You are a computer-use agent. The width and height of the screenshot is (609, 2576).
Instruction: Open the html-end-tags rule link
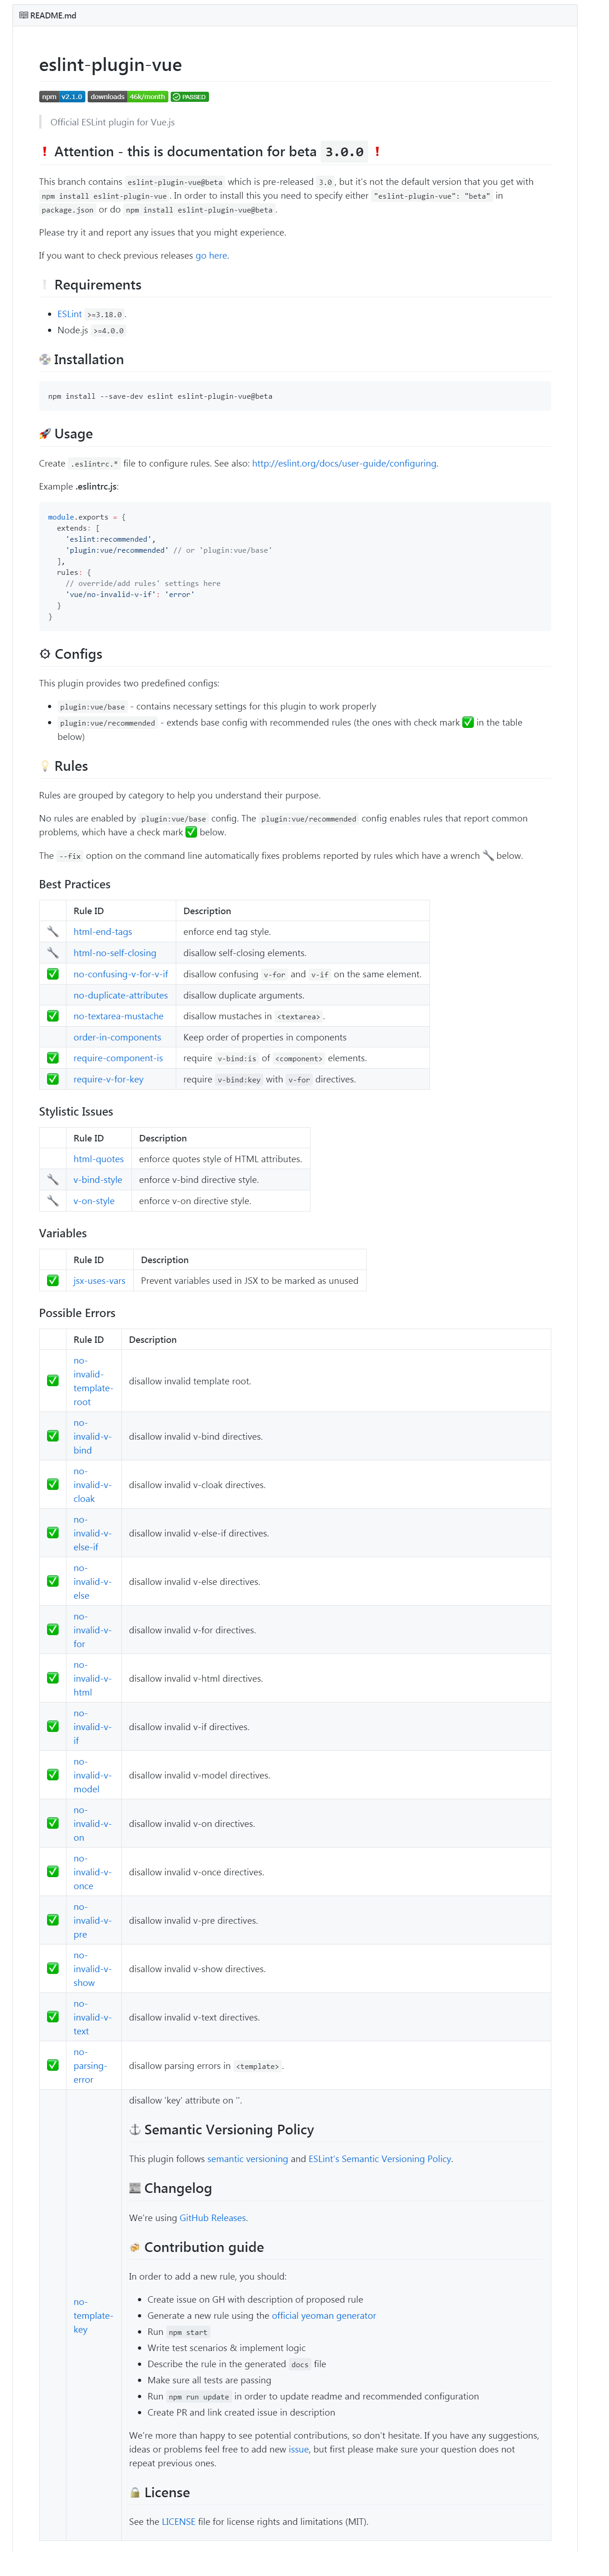pyautogui.click(x=102, y=932)
